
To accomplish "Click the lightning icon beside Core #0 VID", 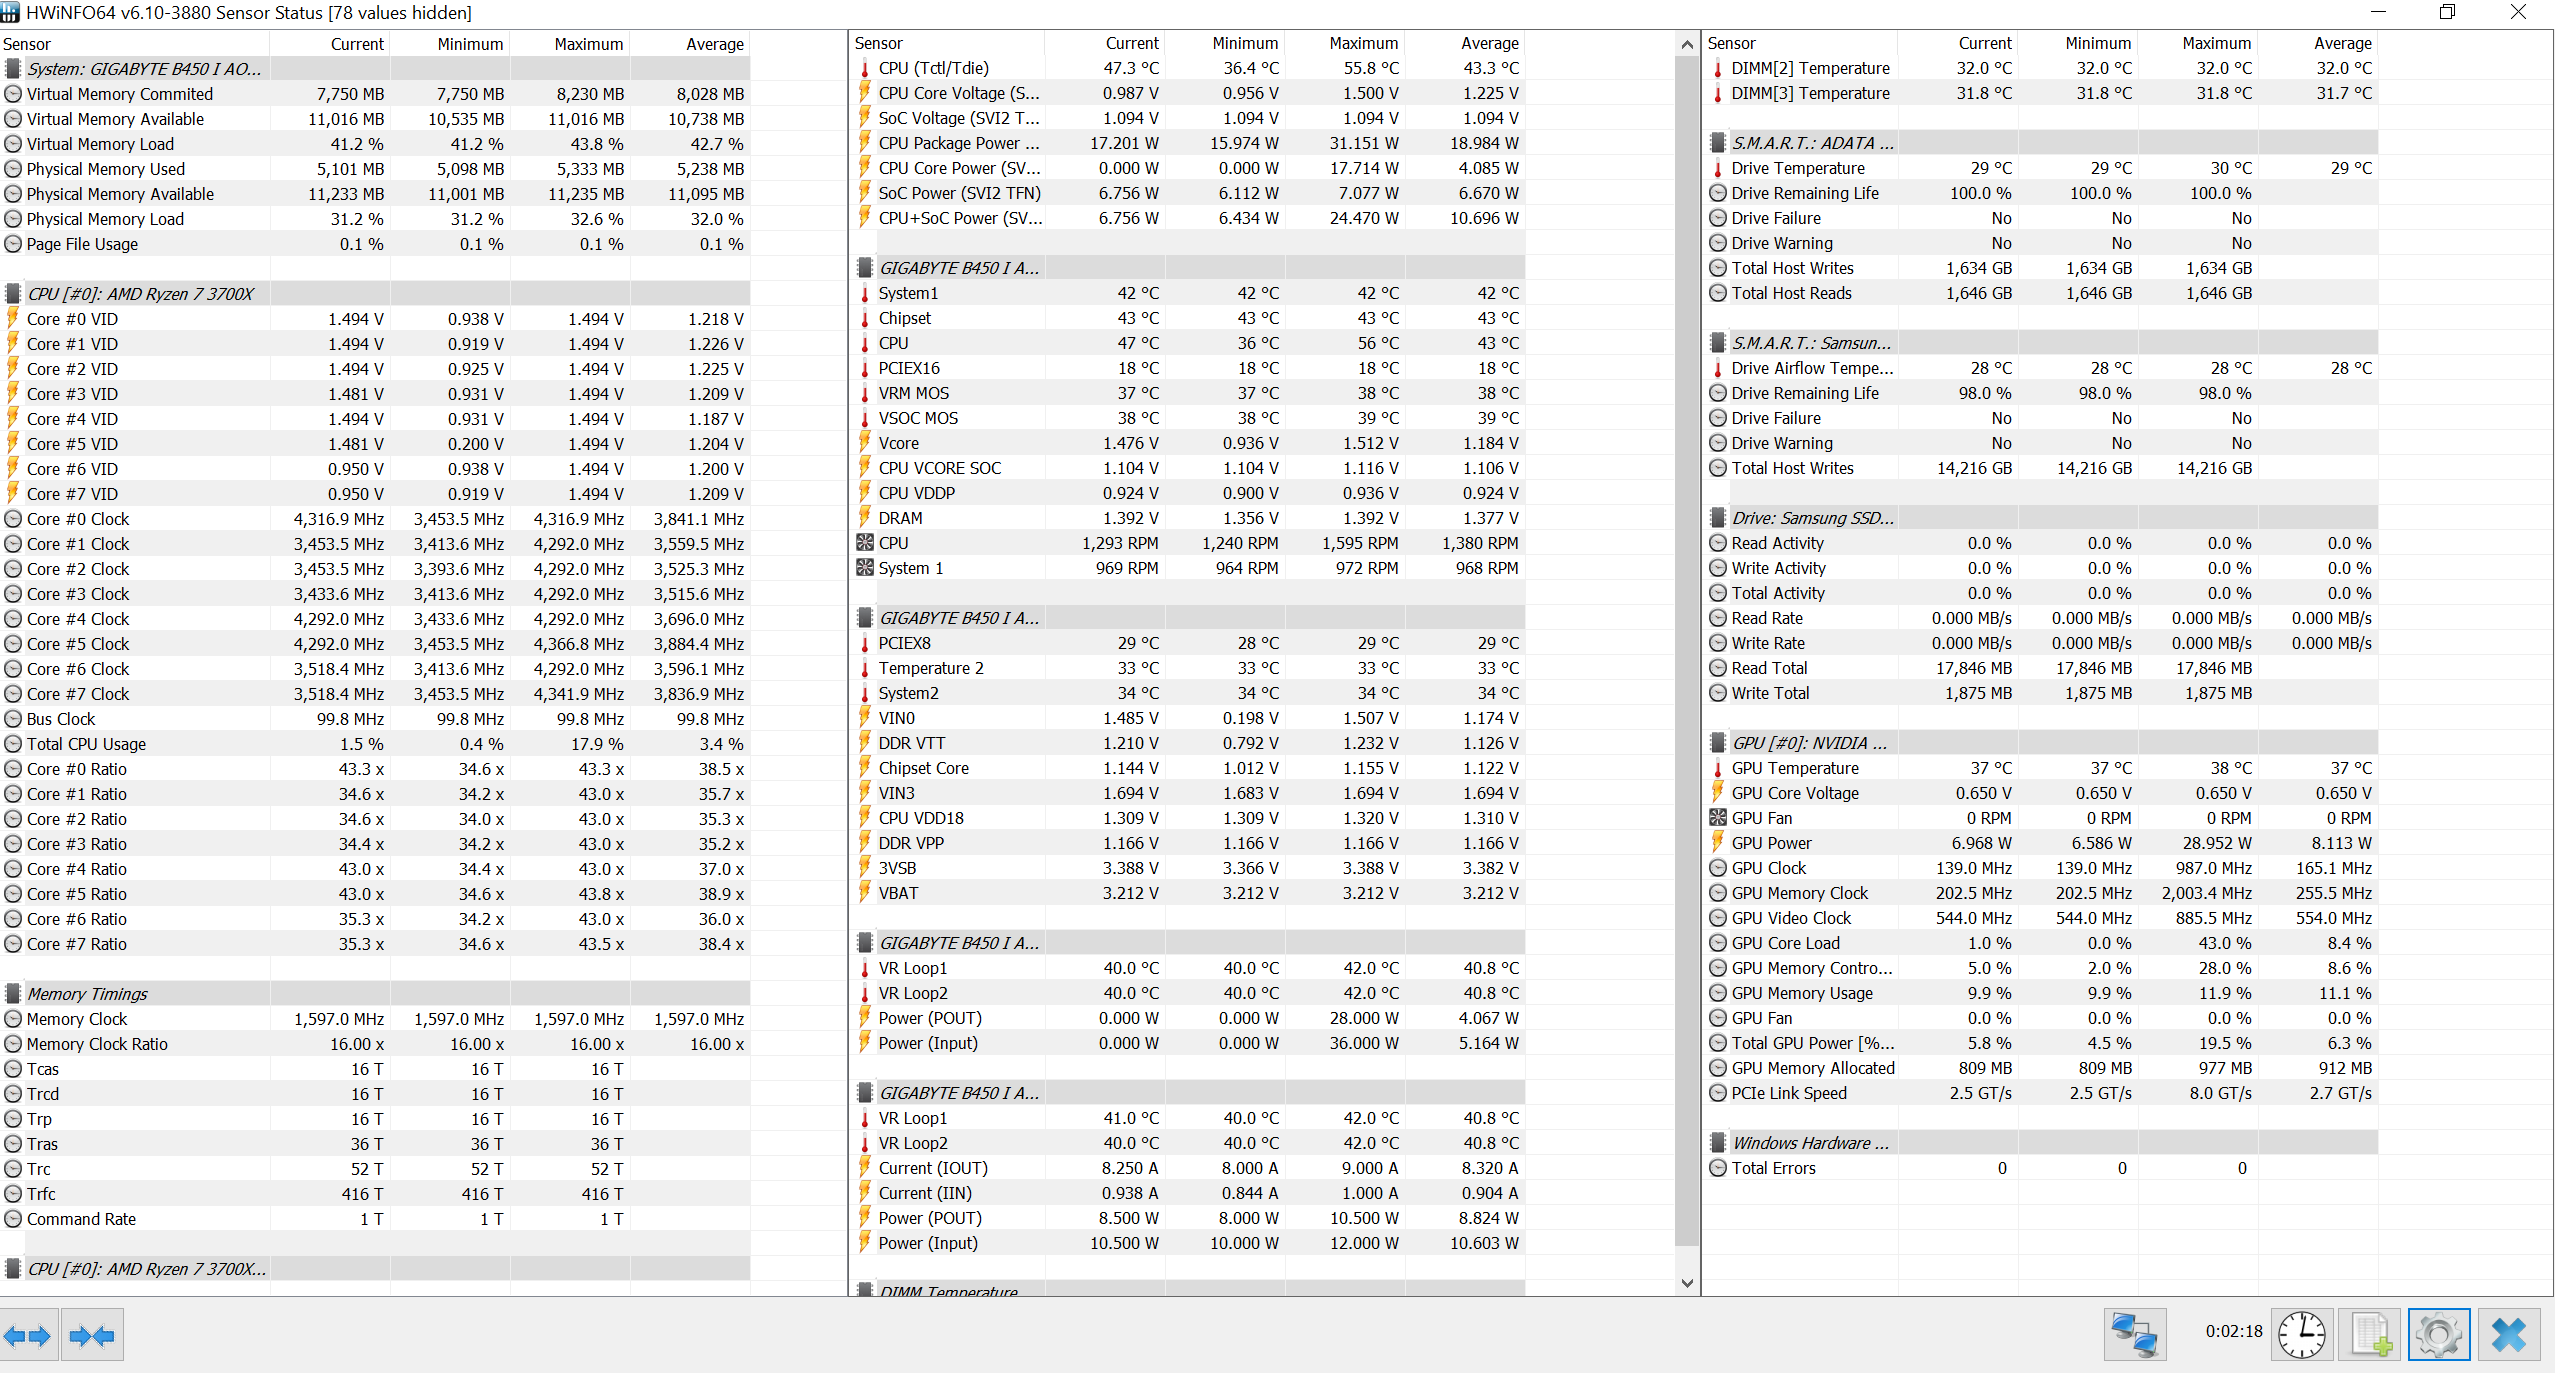I will point(13,319).
